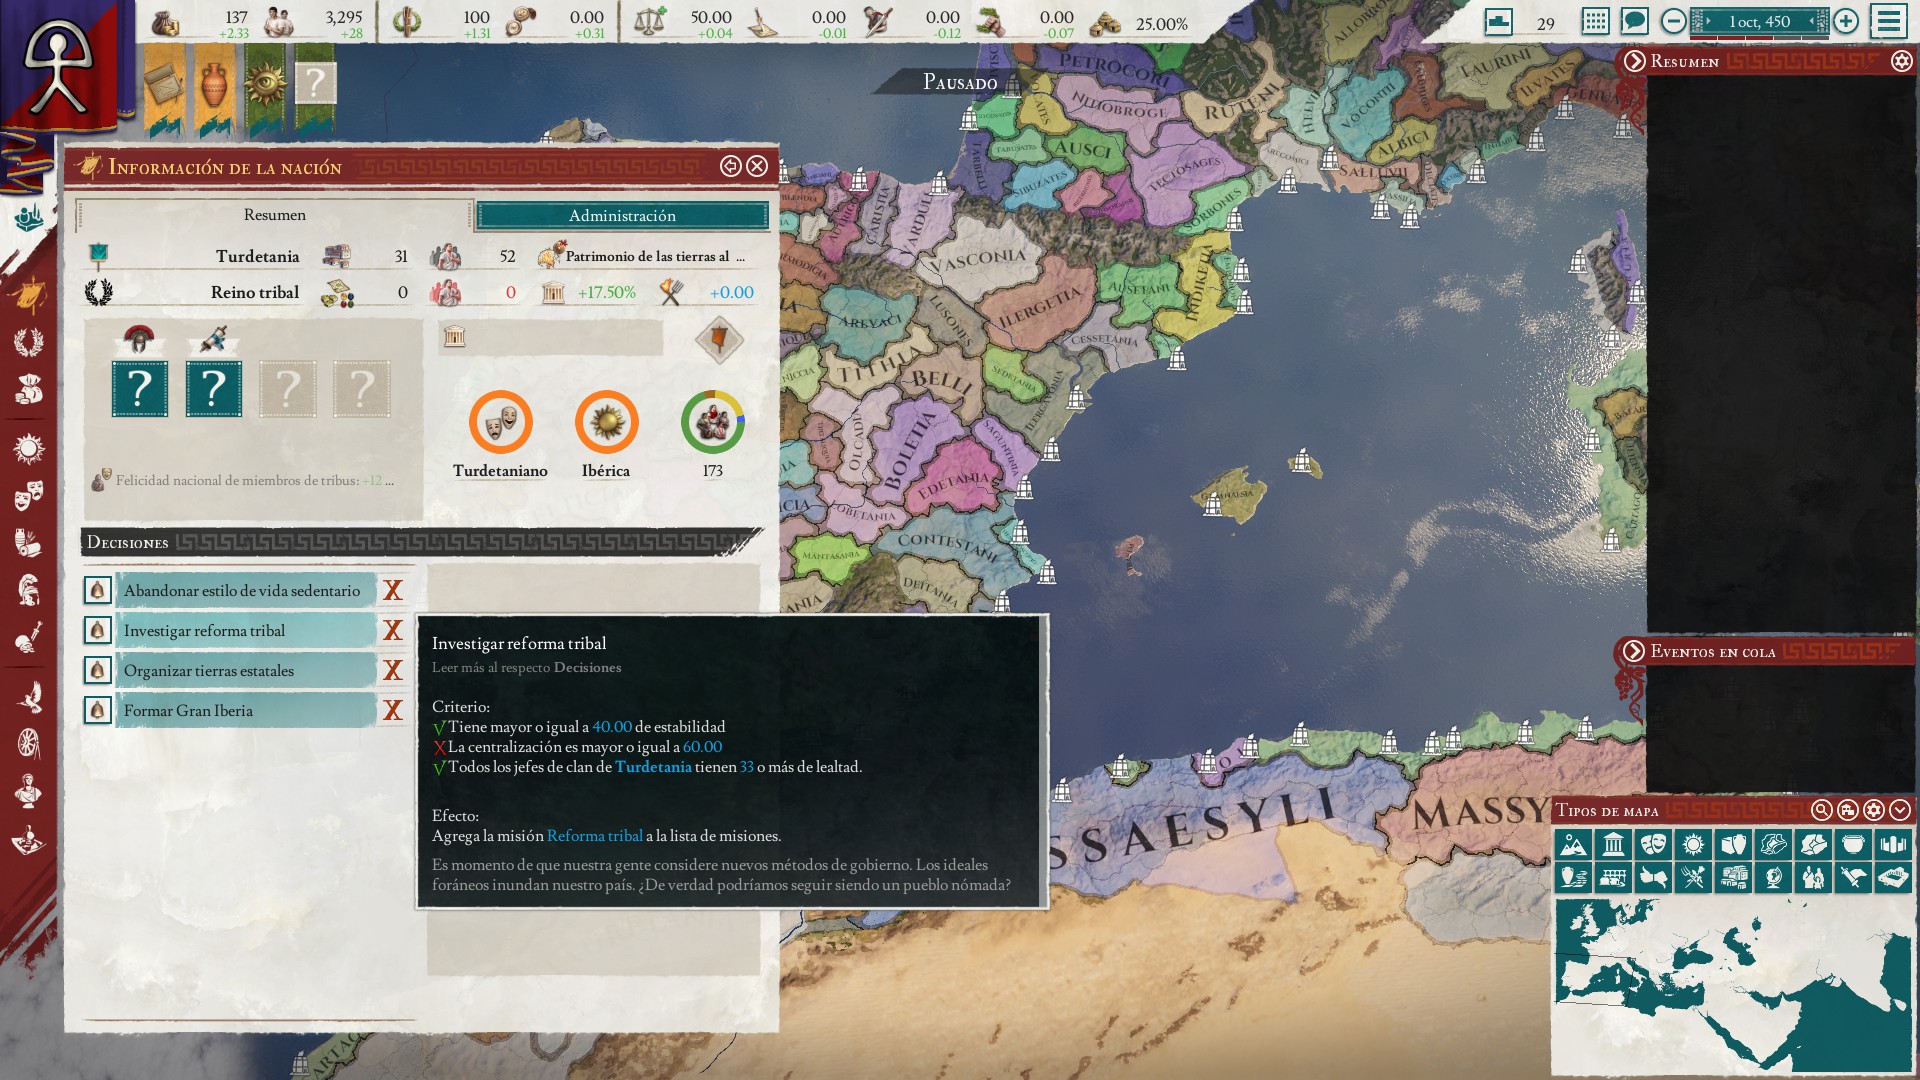Collapse Tipos de mapa with chevron

(1899, 810)
